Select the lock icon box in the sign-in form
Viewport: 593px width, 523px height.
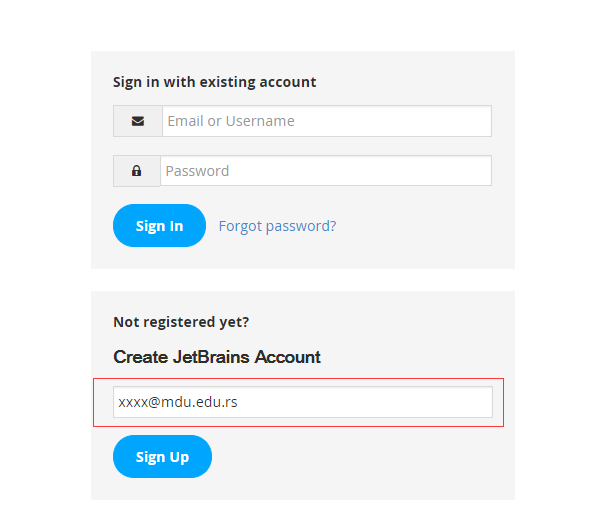[x=137, y=171]
